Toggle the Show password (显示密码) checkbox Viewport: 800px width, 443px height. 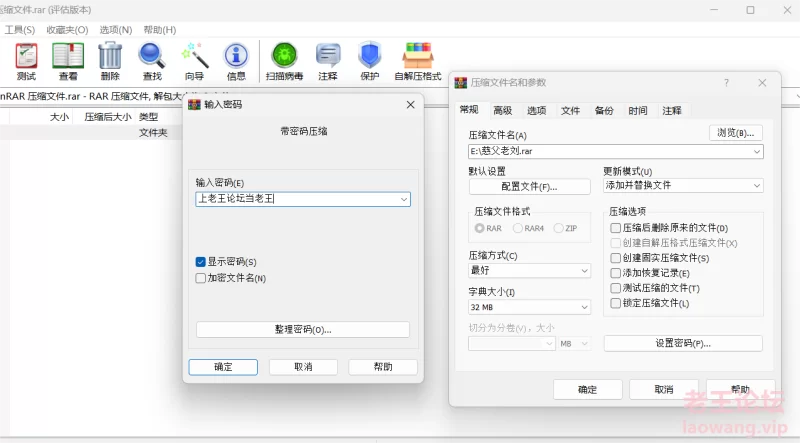pyautogui.click(x=201, y=262)
